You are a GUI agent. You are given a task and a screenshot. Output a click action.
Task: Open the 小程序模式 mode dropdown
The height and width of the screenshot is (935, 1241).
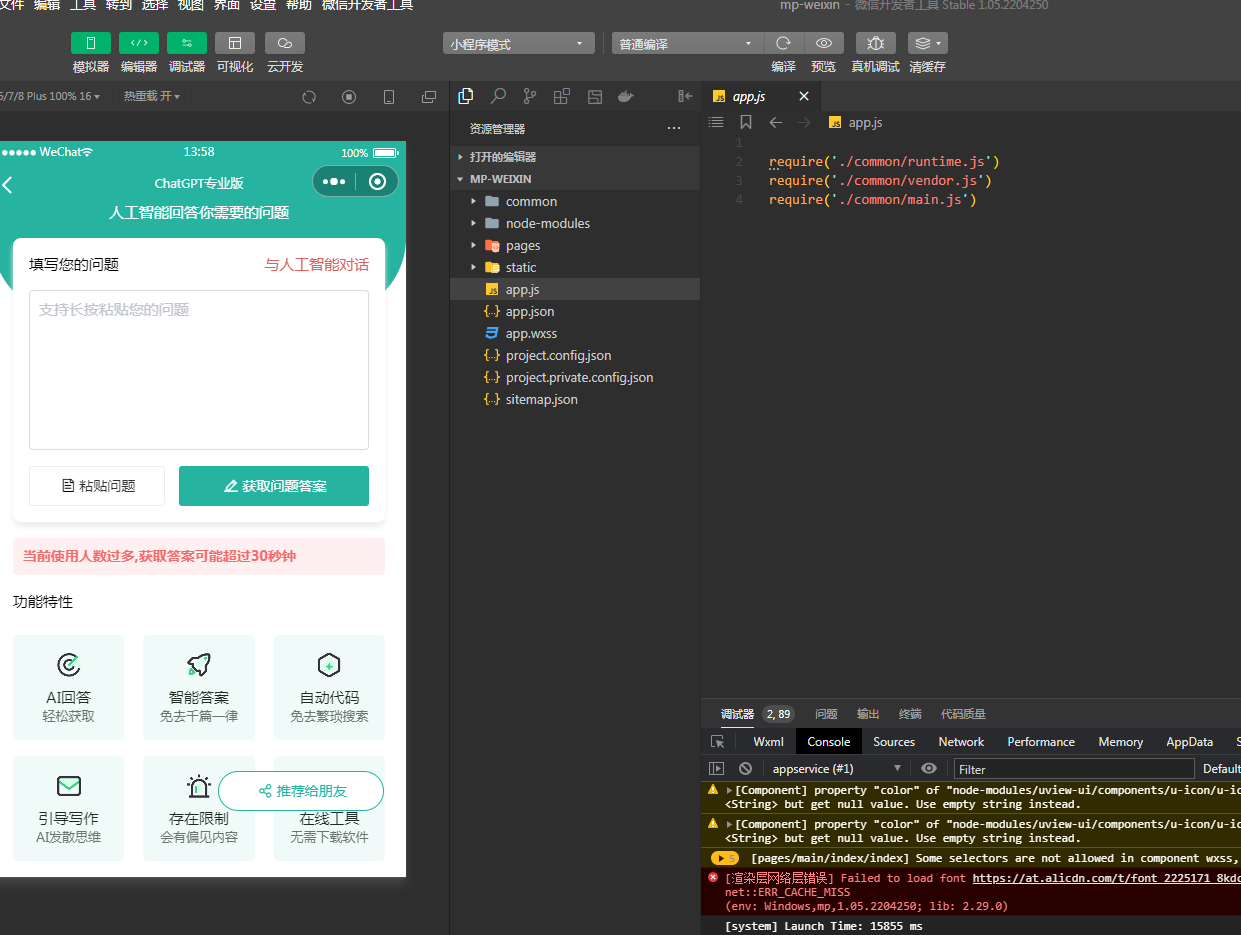click(518, 44)
